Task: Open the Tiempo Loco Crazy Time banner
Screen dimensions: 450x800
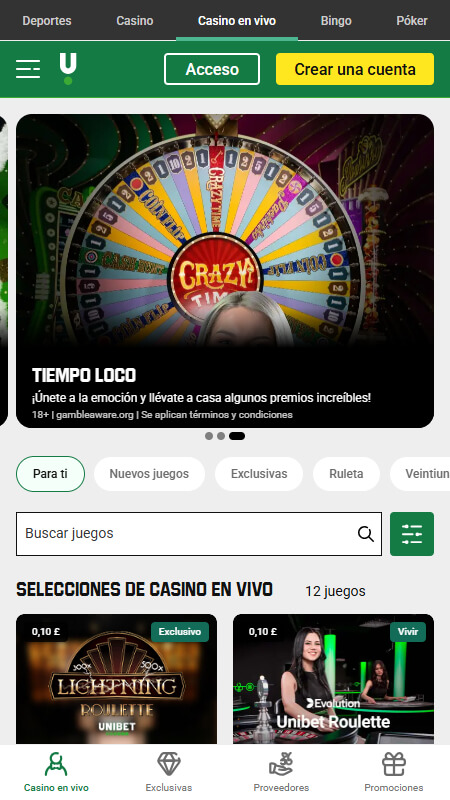Action: tap(225, 271)
